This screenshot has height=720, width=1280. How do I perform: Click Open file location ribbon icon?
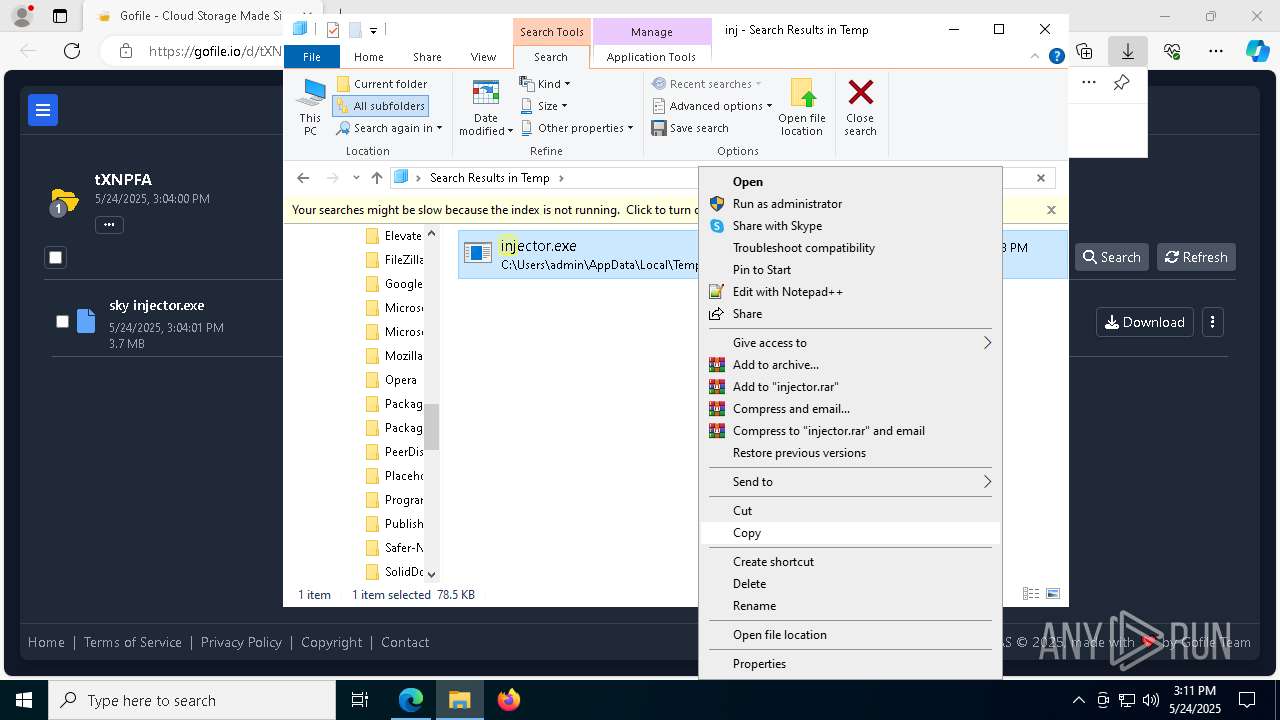(802, 107)
